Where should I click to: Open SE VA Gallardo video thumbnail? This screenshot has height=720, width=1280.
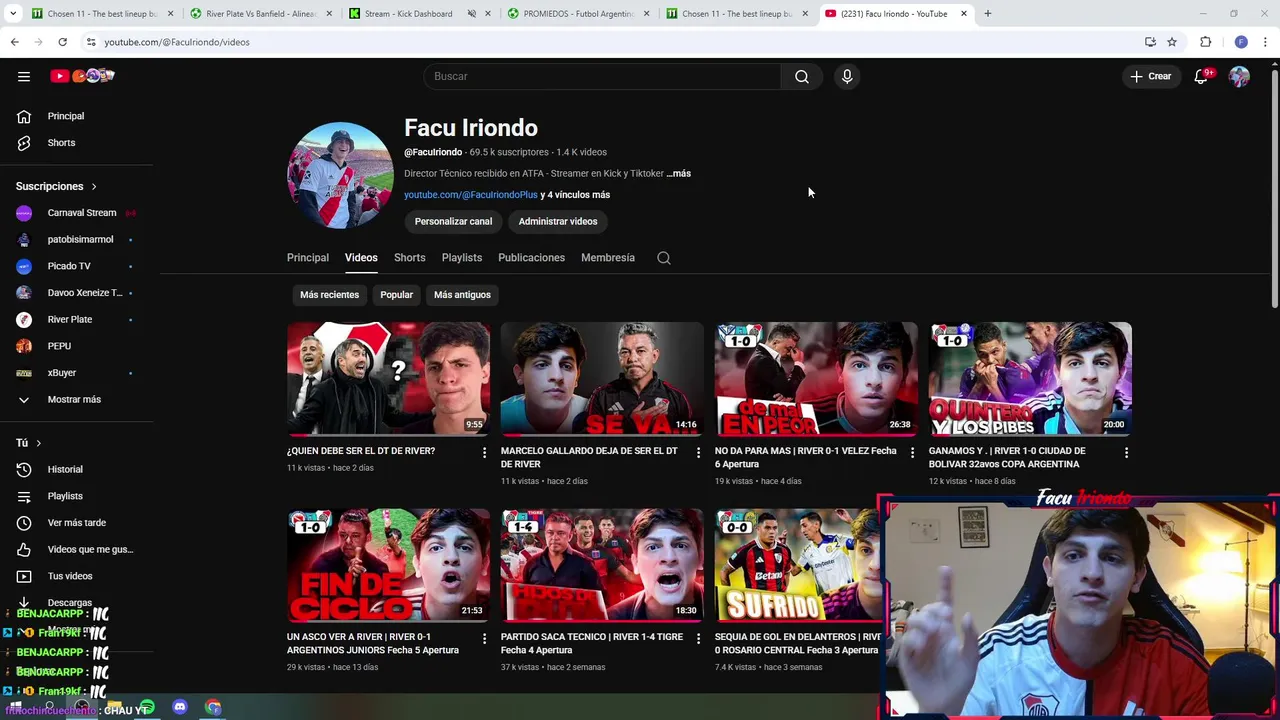[602, 379]
